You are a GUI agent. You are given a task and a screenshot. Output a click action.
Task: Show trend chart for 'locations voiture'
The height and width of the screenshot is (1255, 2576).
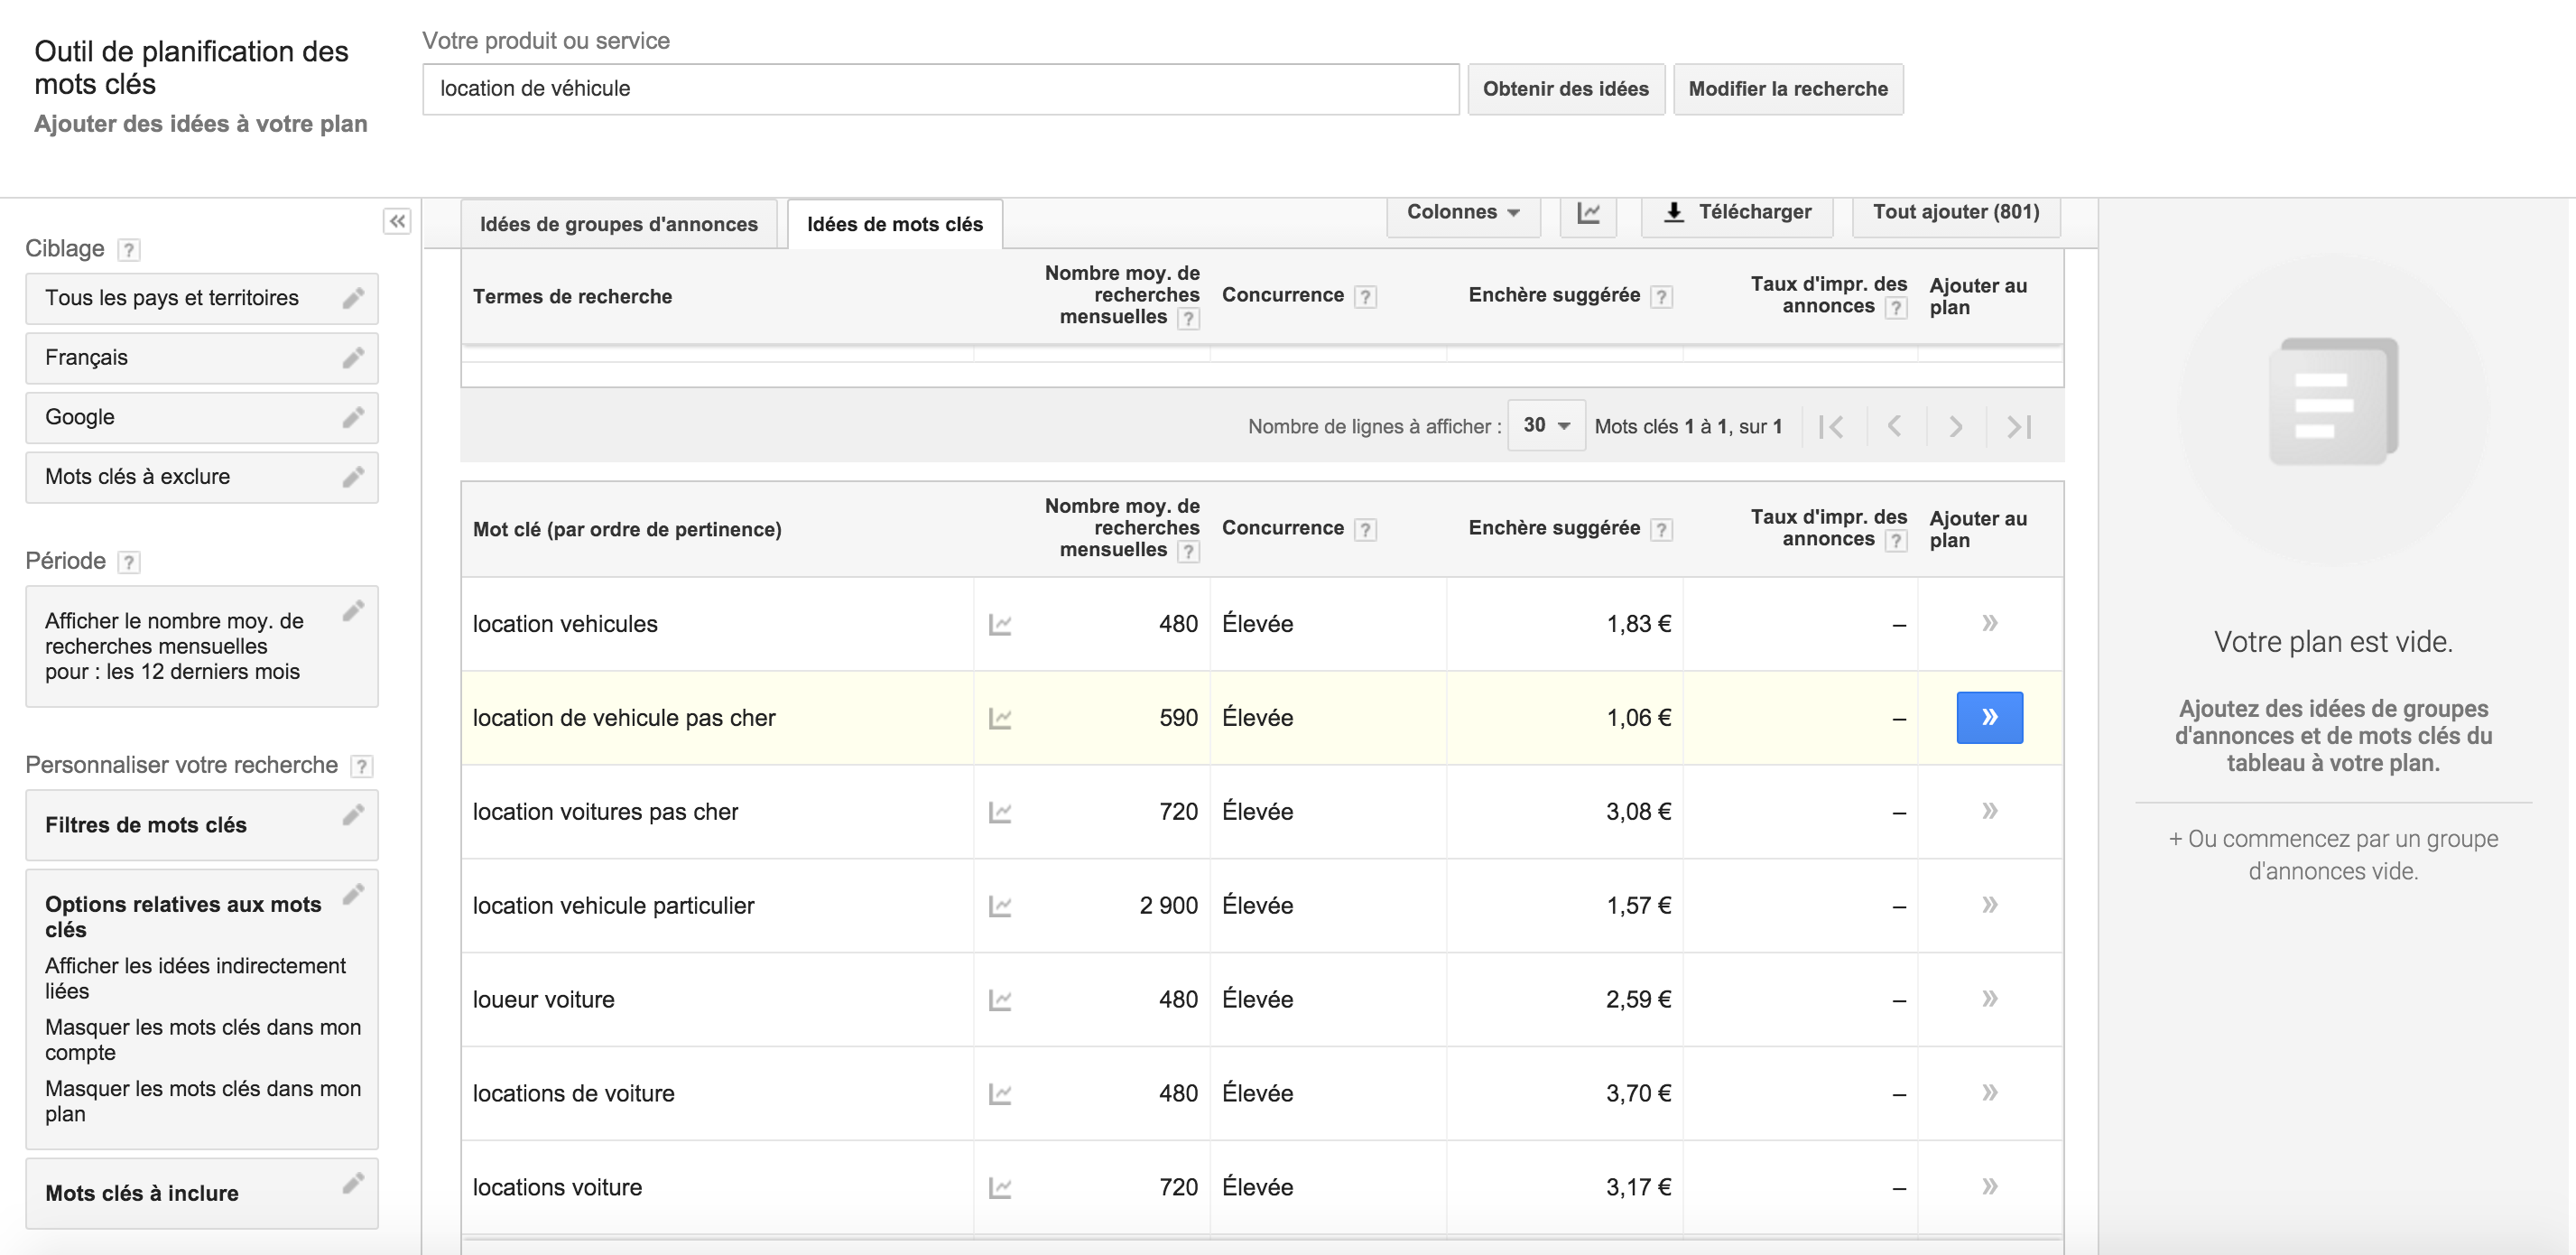pyautogui.click(x=1000, y=1189)
